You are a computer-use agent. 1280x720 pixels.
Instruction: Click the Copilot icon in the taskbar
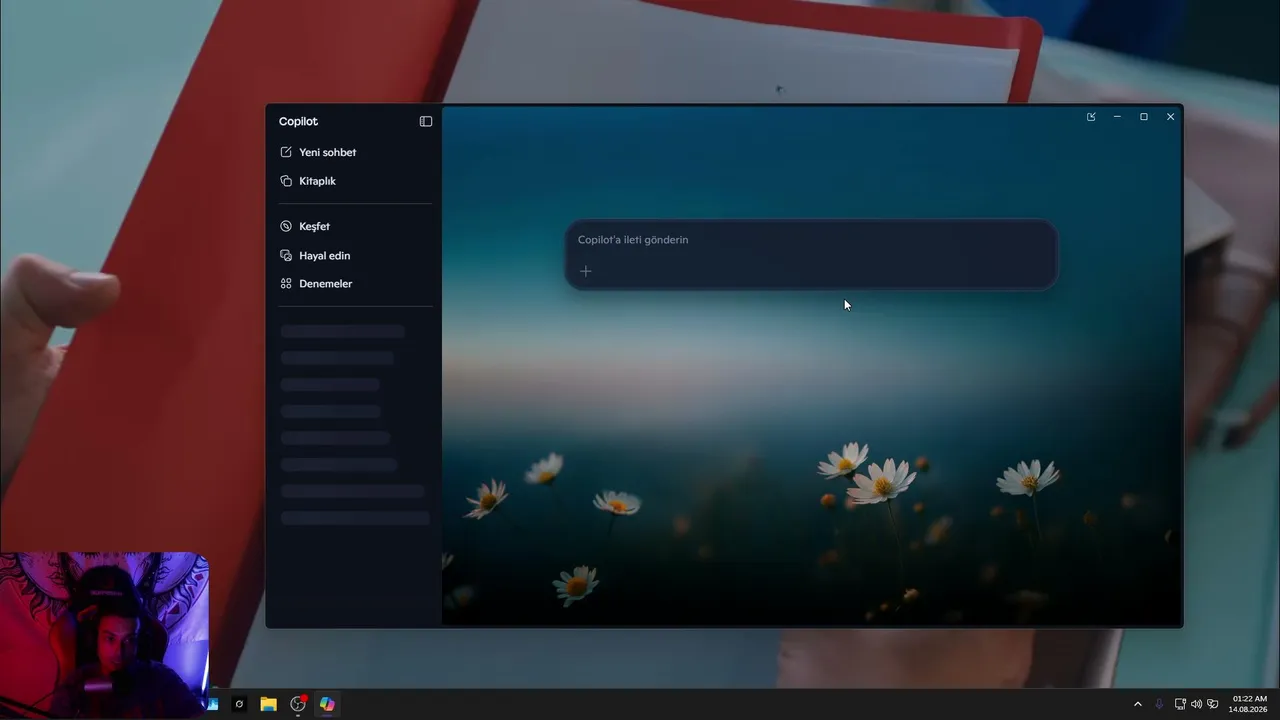click(x=327, y=704)
